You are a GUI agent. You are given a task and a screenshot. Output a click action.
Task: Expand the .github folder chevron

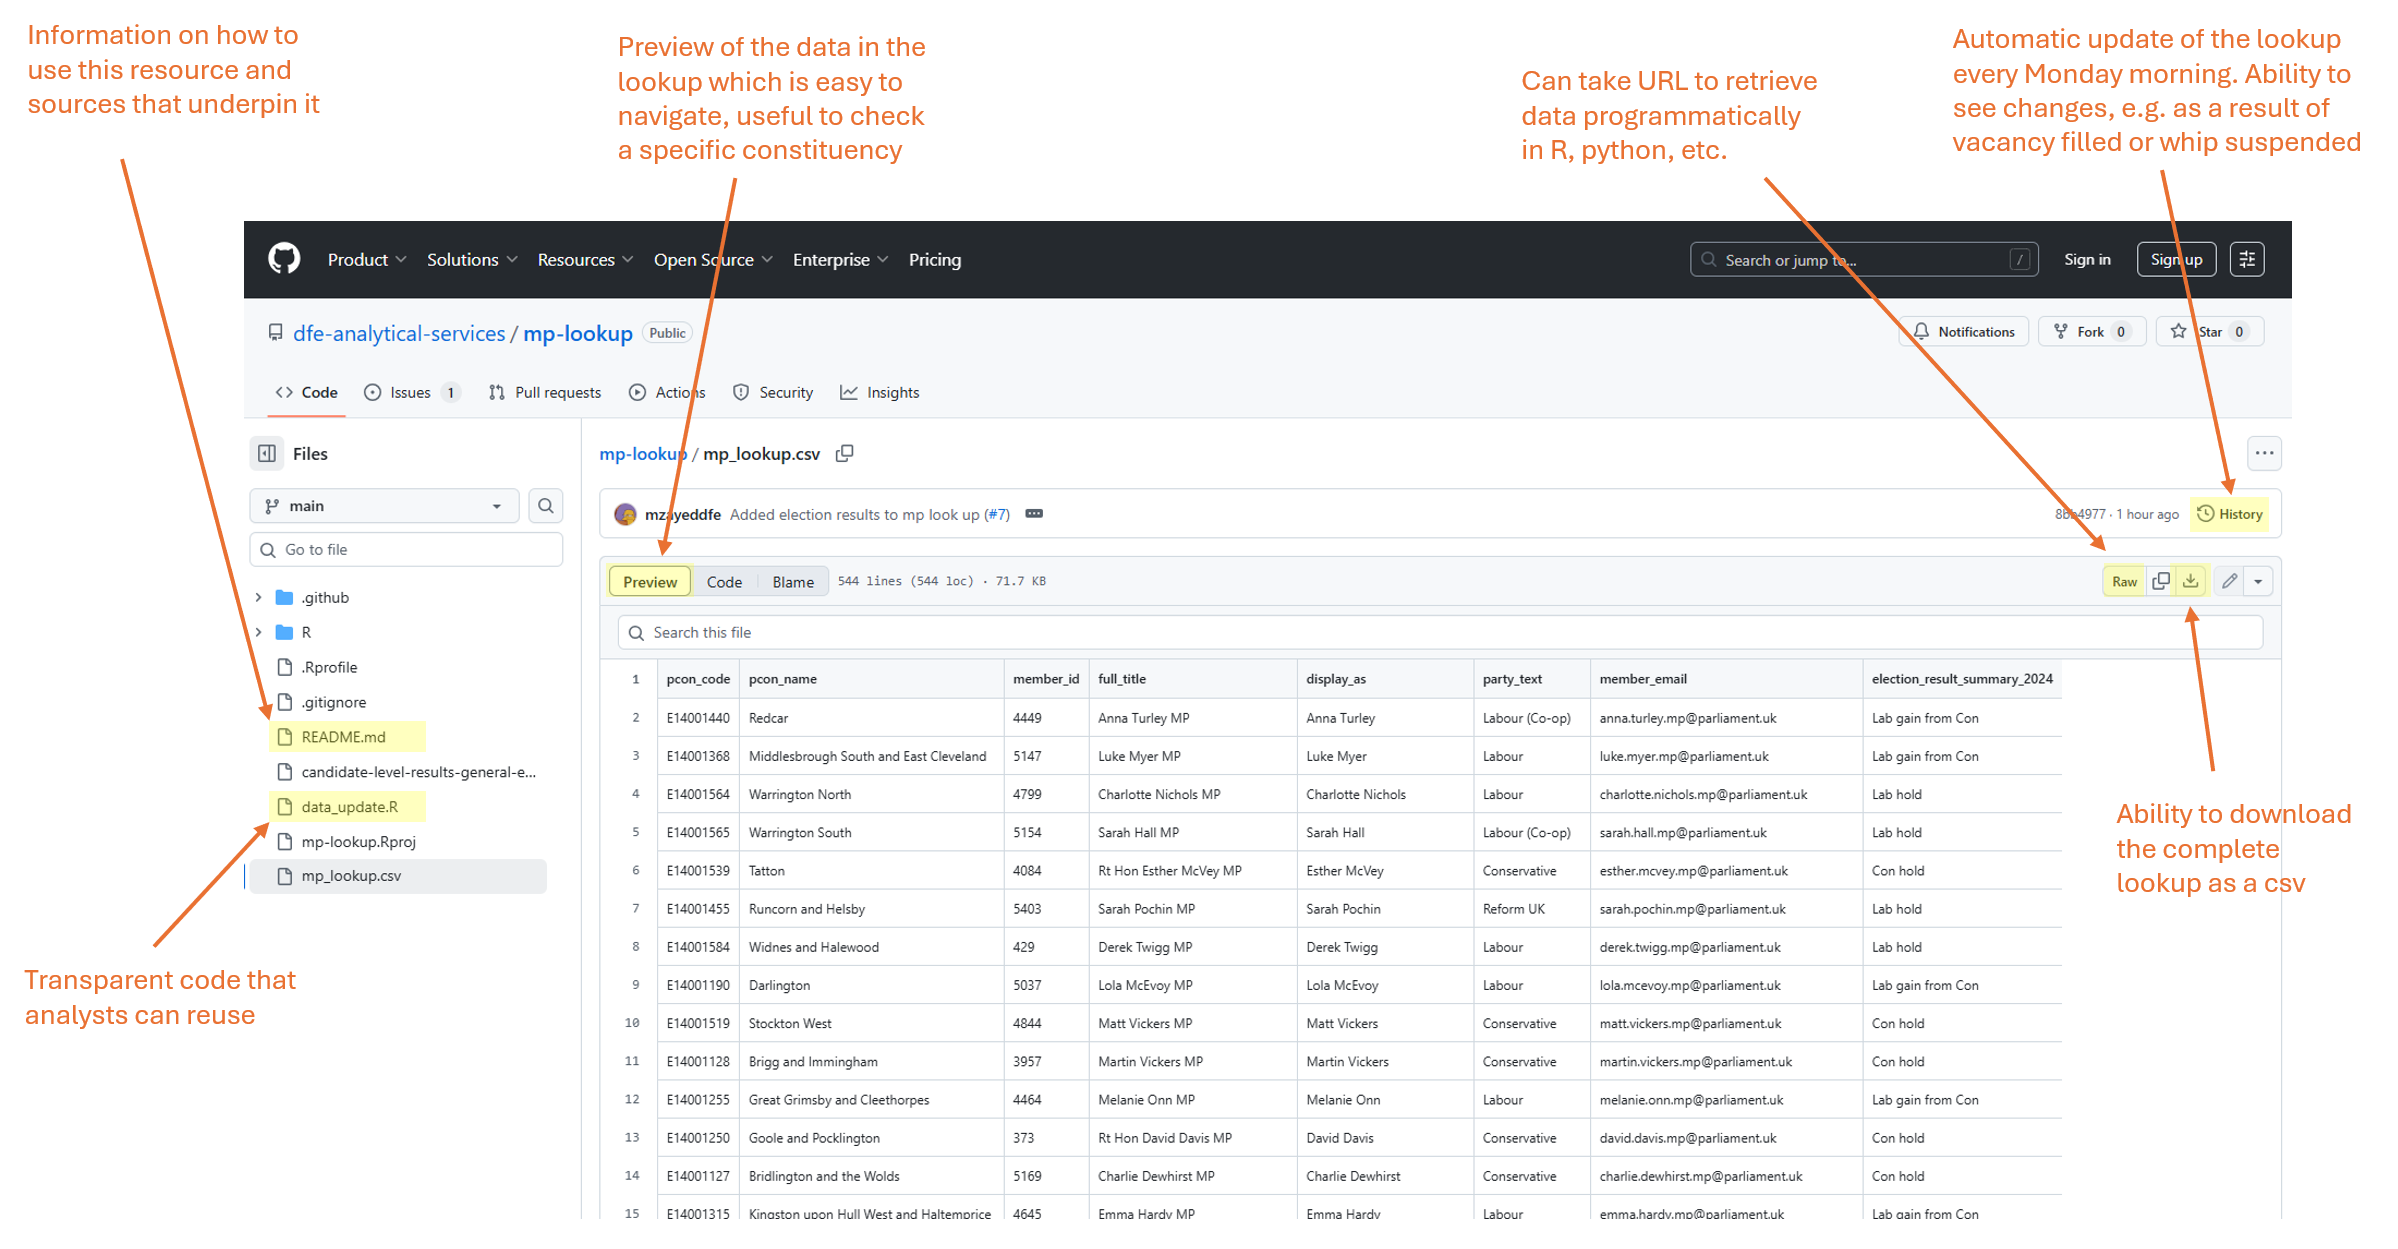pos(259,598)
